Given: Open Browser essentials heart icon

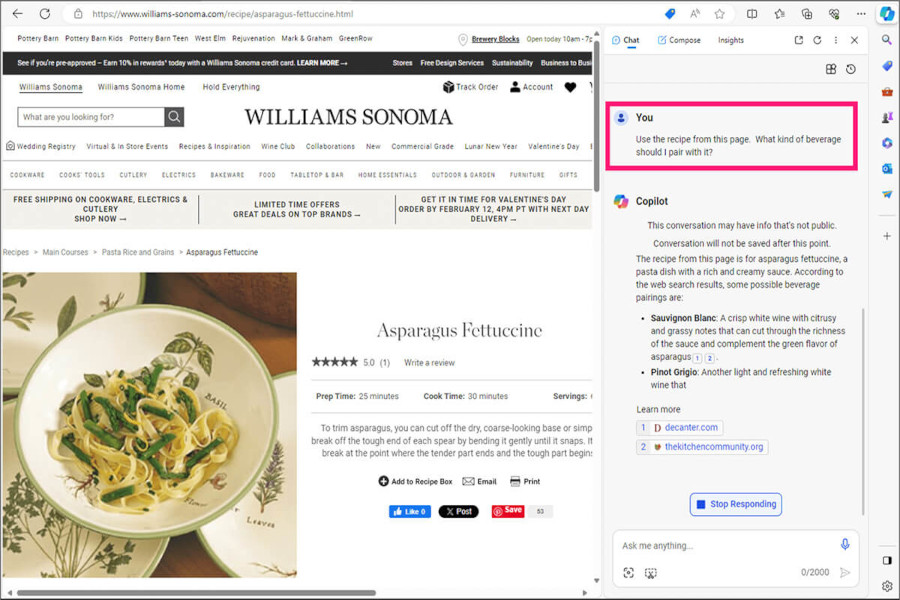Looking at the screenshot, I should pos(834,14).
